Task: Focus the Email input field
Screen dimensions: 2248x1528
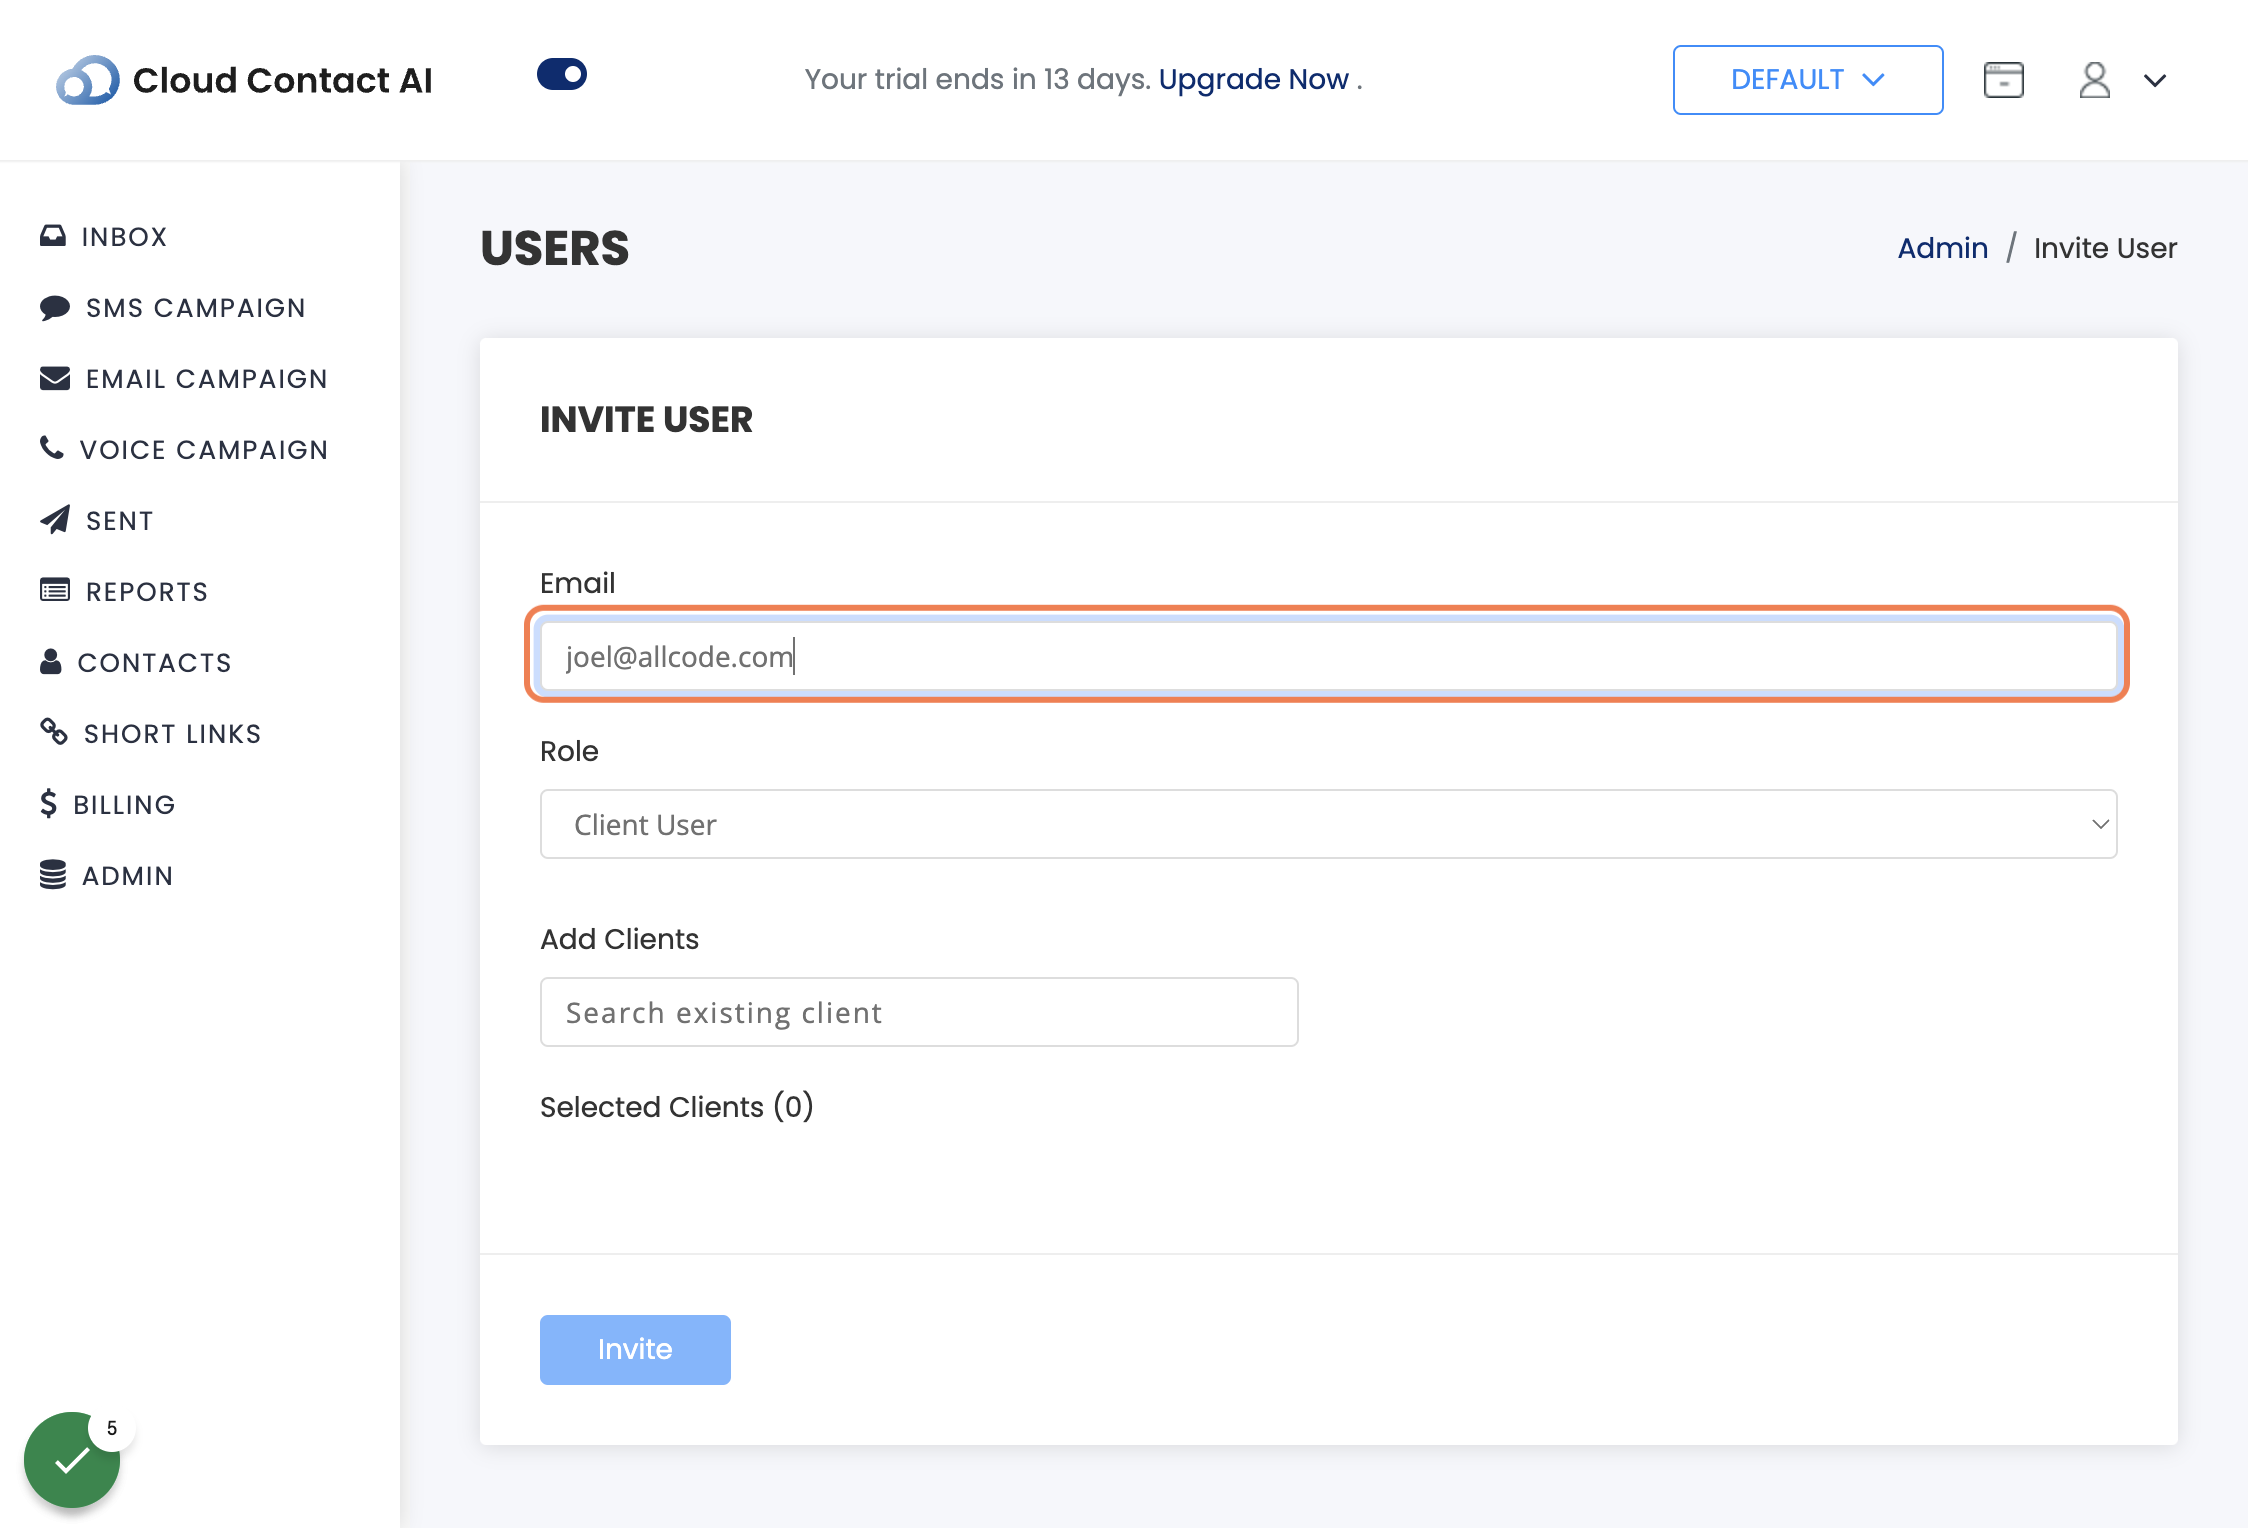Action: (1327, 656)
